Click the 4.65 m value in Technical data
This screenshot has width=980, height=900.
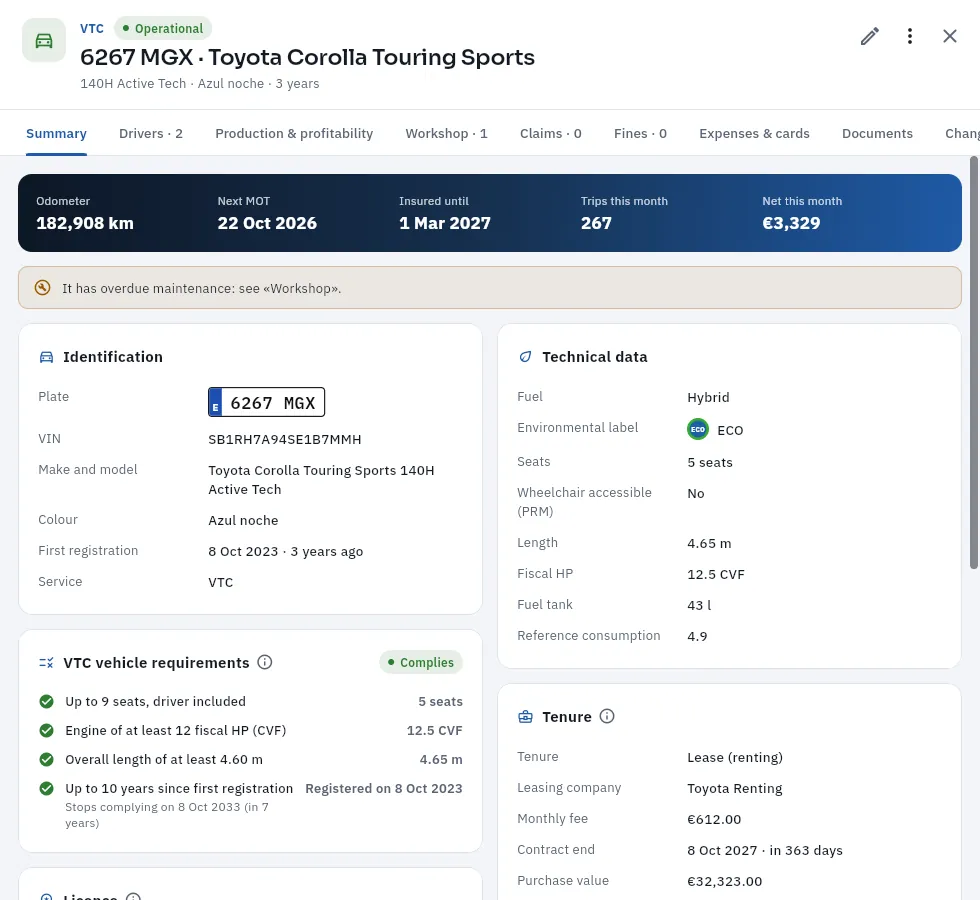tap(709, 543)
